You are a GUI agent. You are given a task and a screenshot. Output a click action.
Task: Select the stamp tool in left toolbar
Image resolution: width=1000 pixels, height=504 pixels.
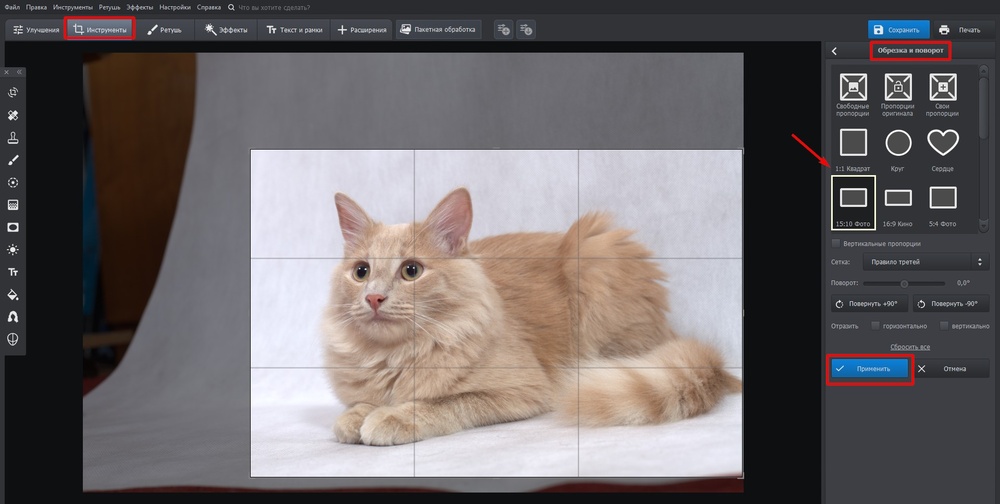click(x=14, y=138)
